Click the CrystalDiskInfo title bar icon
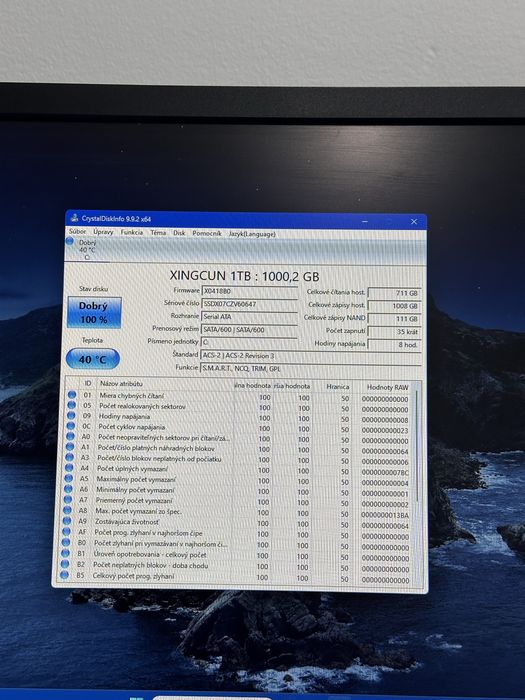The height and width of the screenshot is (700, 525). tap(74, 218)
